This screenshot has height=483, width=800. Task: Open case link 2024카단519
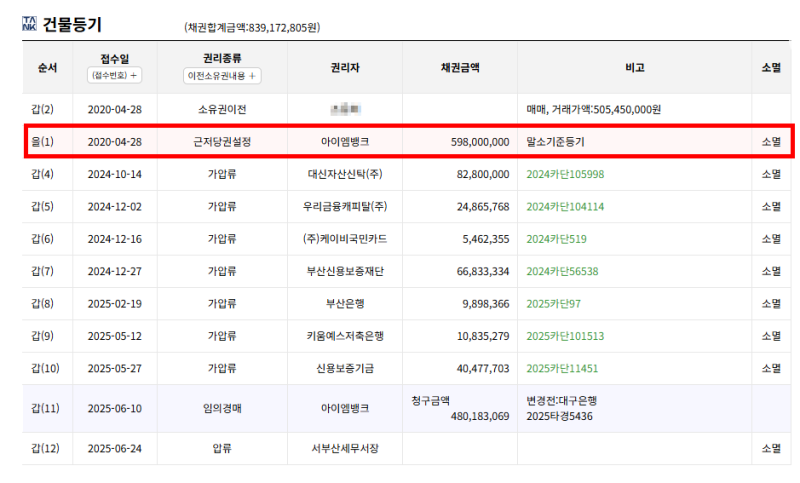coord(556,239)
